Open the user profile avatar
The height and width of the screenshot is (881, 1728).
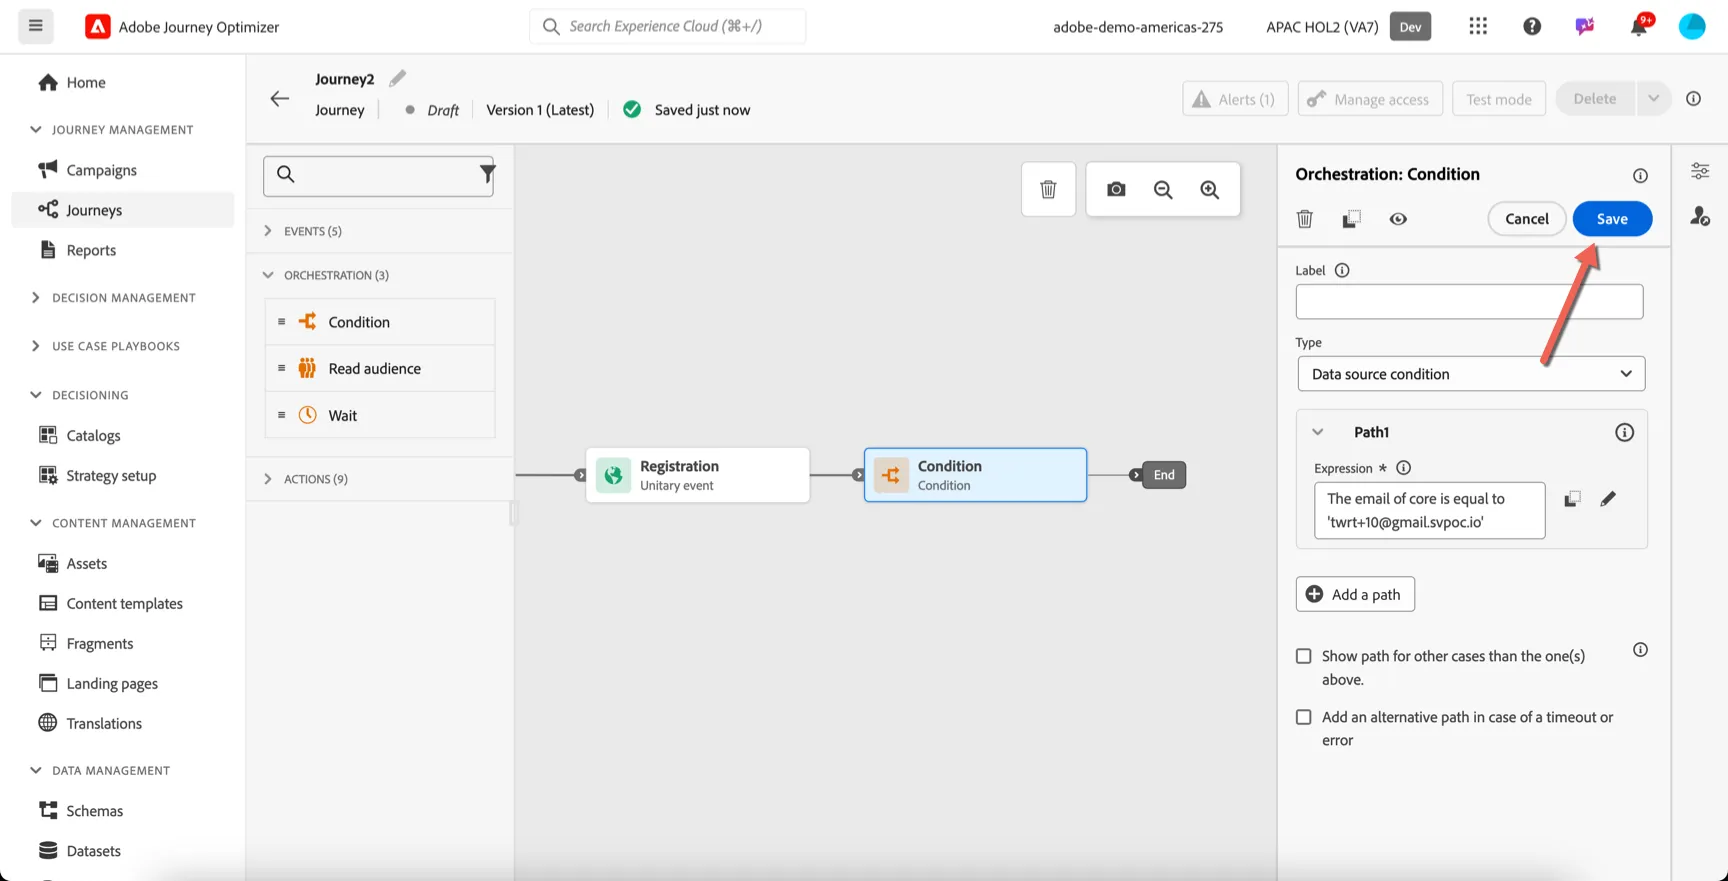(1692, 26)
